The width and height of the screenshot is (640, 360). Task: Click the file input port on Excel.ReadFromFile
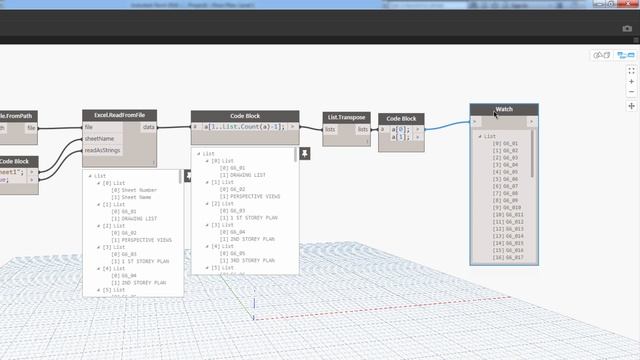pyautogui.click(x=102, y=127)
